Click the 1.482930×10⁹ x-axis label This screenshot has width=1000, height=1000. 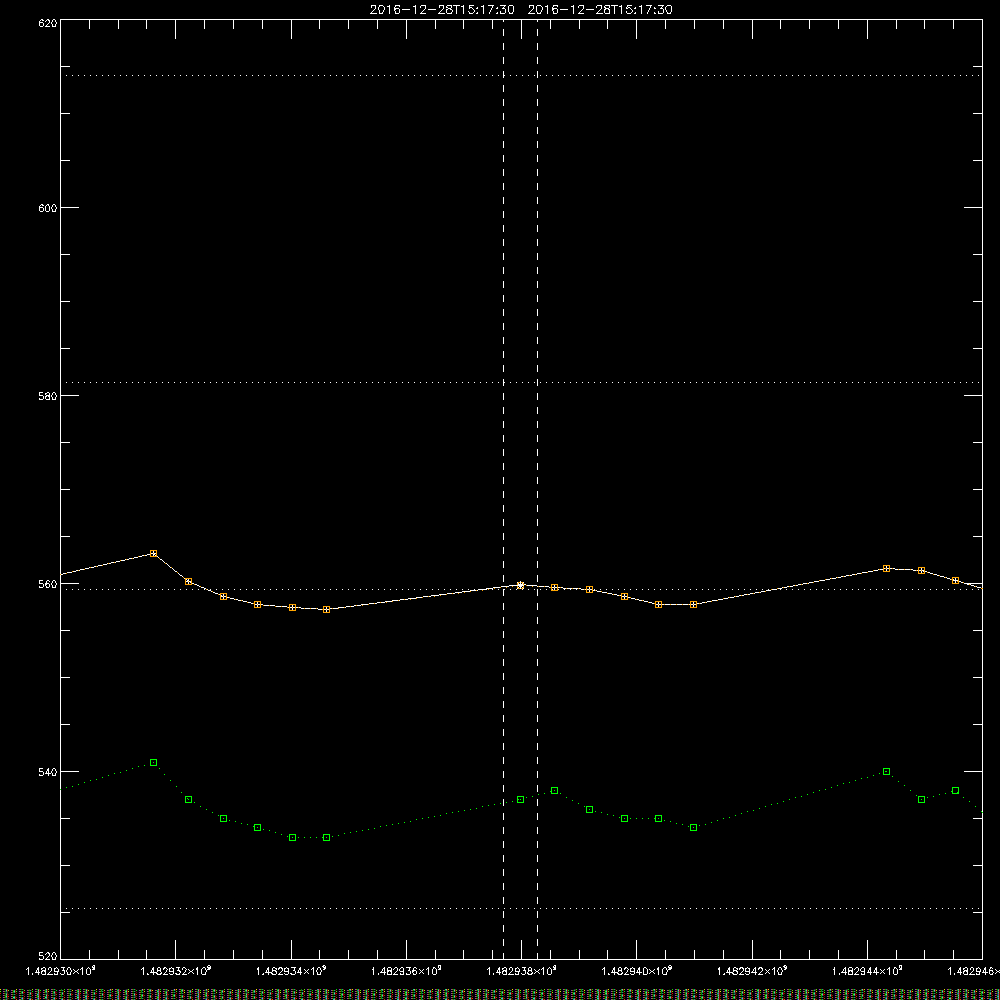[x=60, y=971]
